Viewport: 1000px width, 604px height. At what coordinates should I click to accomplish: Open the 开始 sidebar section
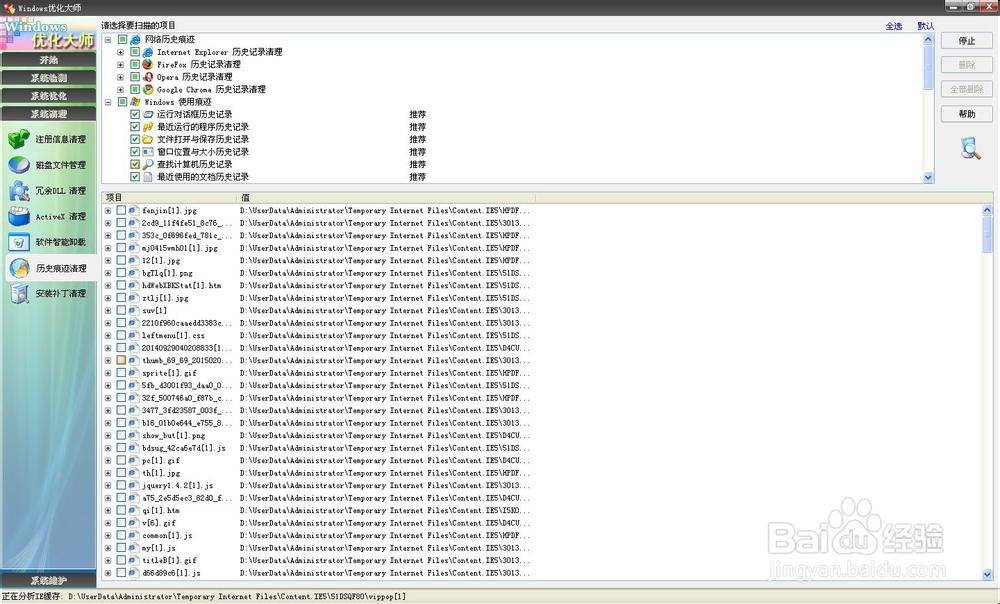pos(48,60)
